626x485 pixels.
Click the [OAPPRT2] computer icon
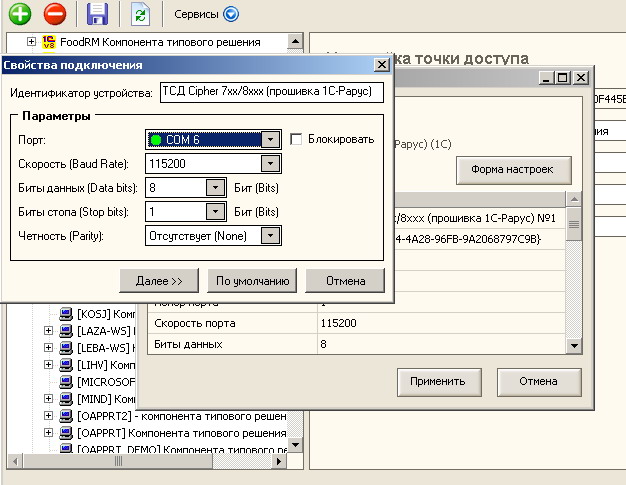click(x=66, y=415)
